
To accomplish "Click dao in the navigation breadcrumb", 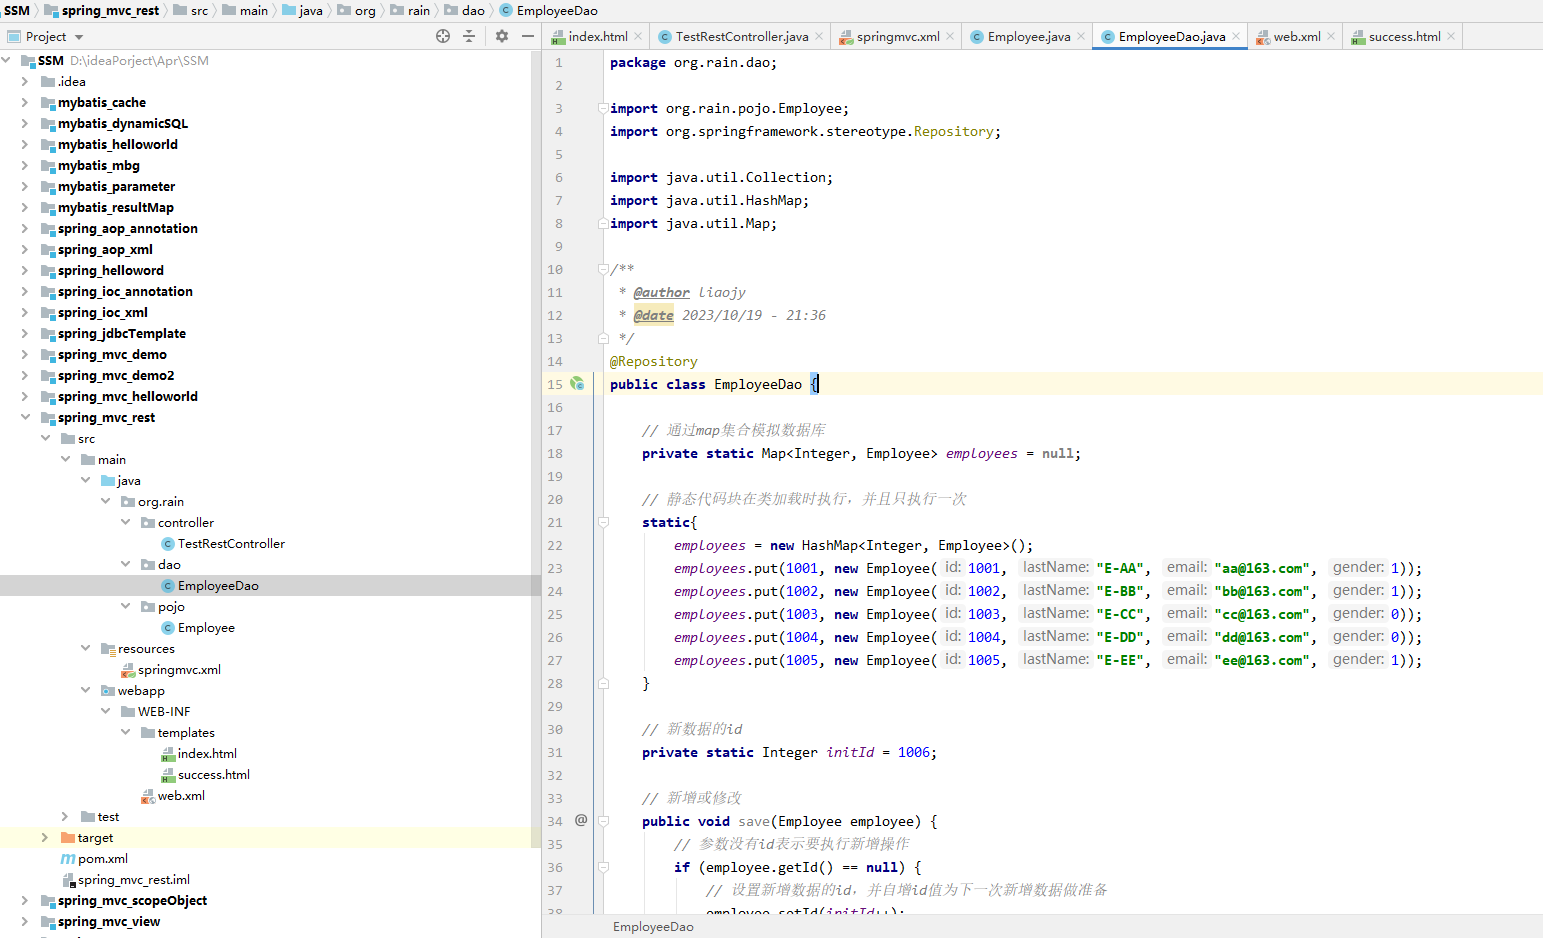I will coord(473,10).
